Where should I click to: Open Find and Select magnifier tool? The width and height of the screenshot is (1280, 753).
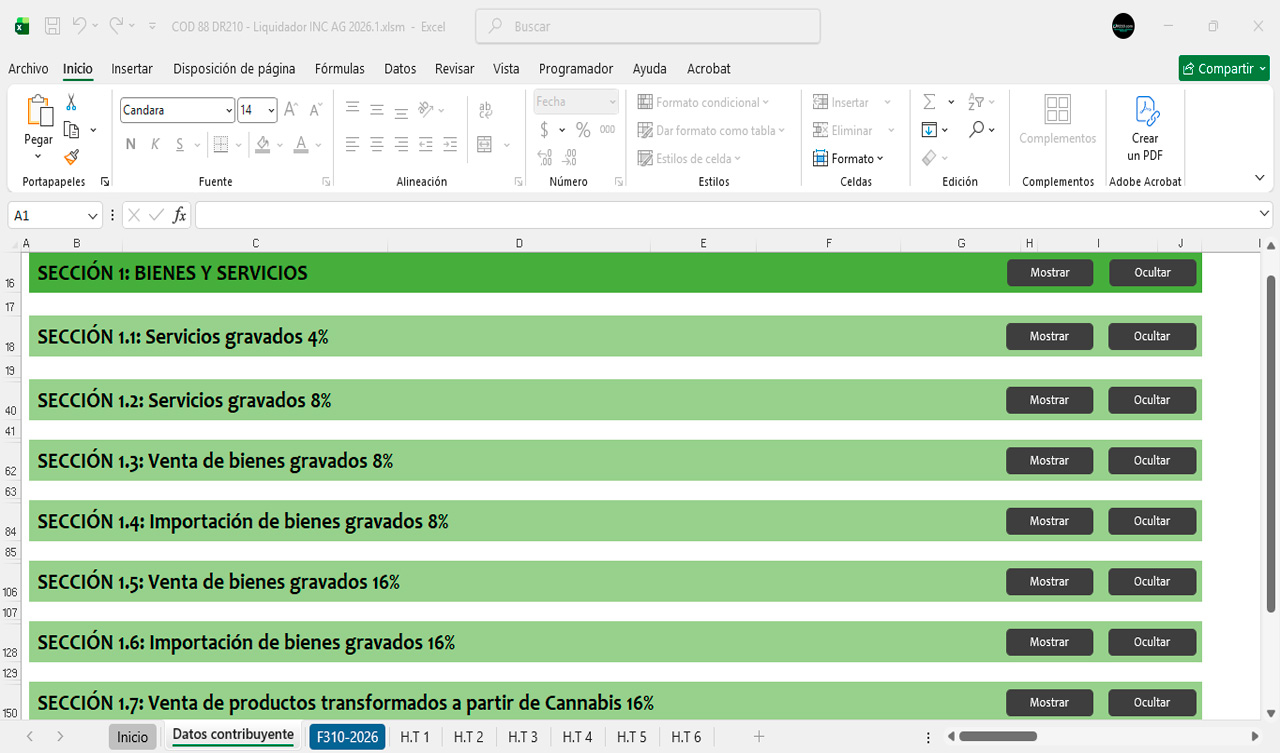976,130
